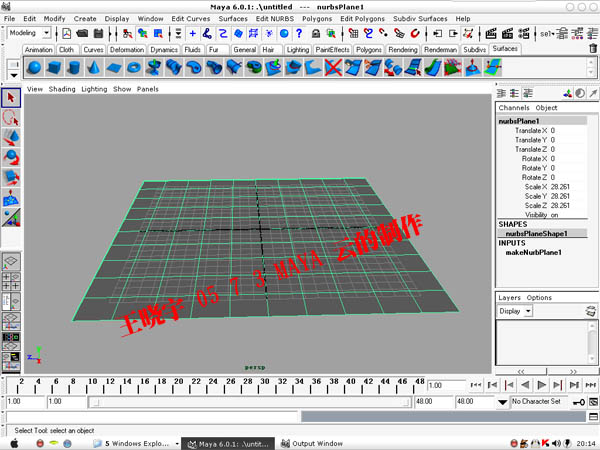Toggle Visibility on value in Channel Box
Screen dimensions: 600x450
pyautogui.click(x=554, y=215)
